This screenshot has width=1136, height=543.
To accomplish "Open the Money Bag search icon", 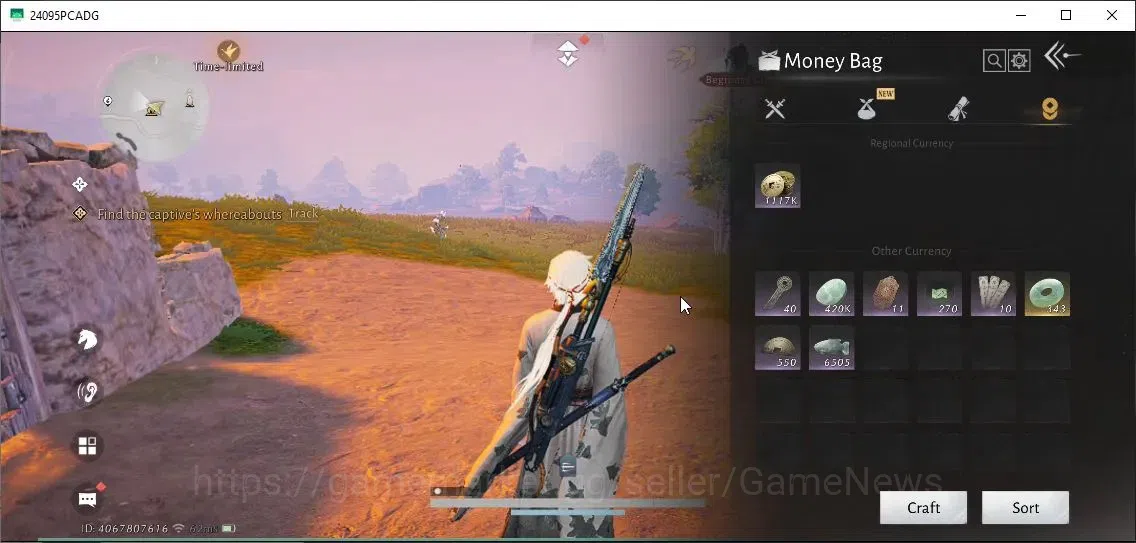I will pos(993,61).
